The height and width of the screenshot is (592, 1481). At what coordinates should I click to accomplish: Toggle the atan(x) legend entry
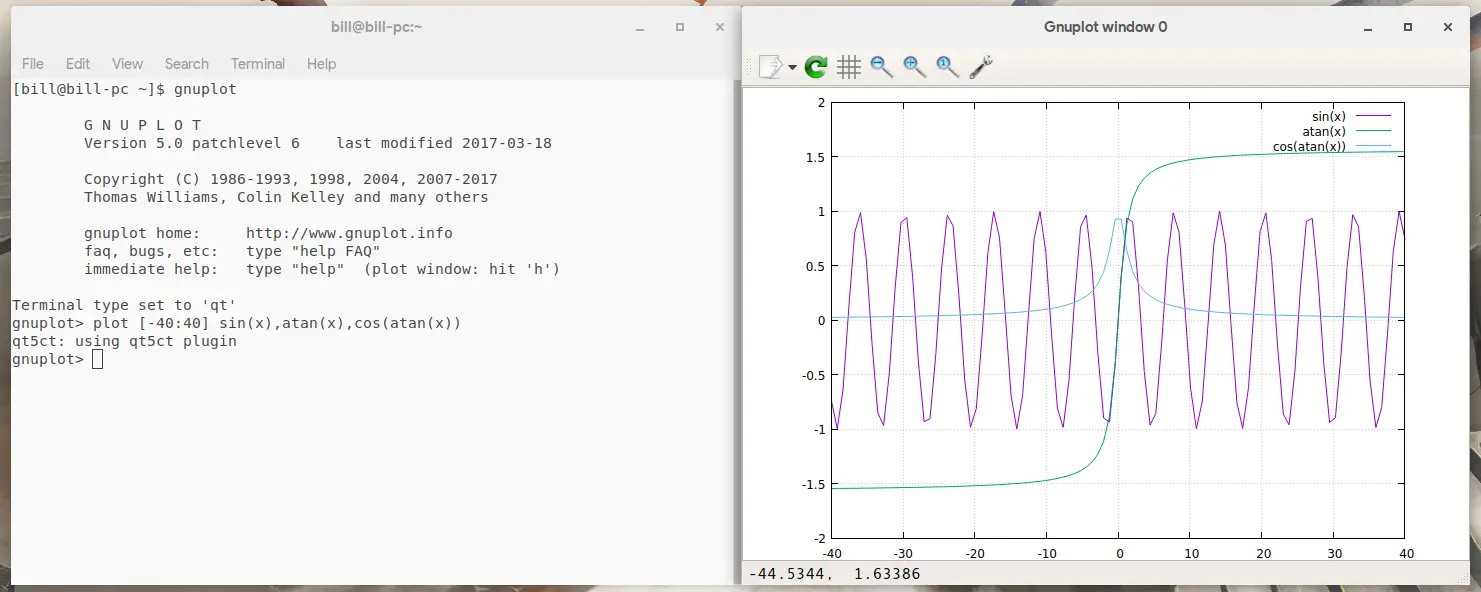pos(1346,131)
